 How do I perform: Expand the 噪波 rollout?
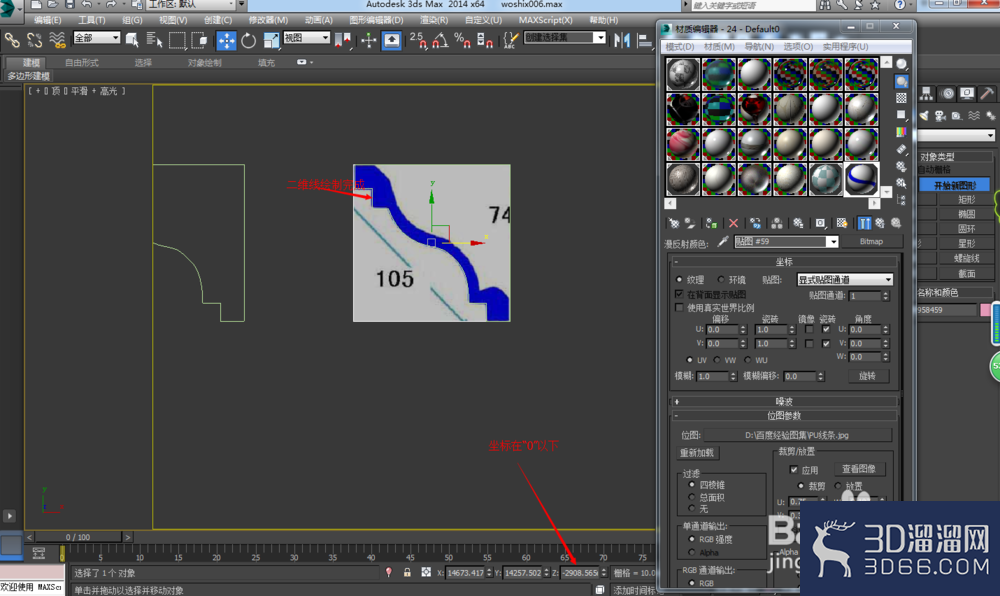pos(784,402)
